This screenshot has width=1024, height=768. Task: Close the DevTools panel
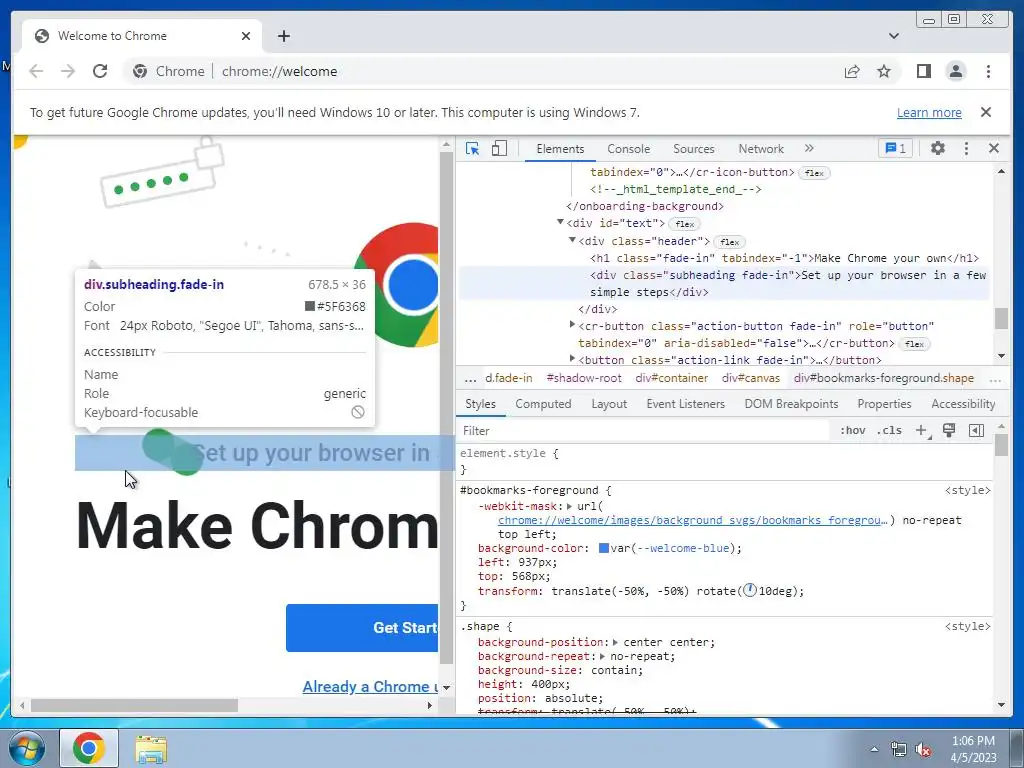[994, 148]
